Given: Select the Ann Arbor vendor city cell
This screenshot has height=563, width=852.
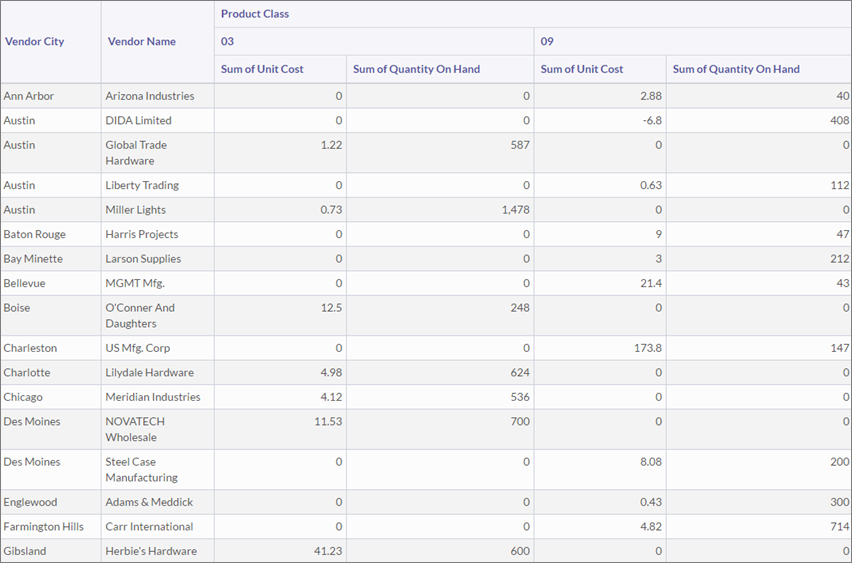Looking at the screenshot, I should (29, 96).
